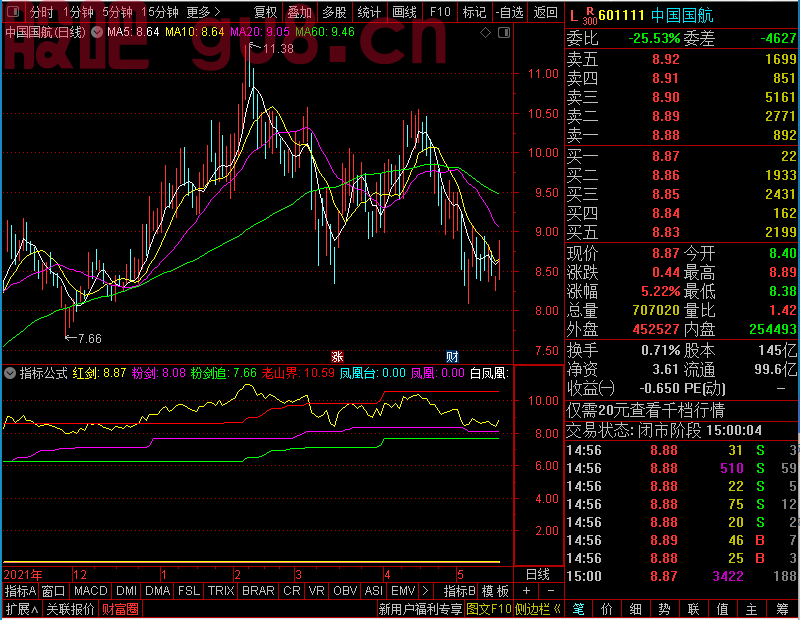Switch indicator to FSL
Viewport: 800px width, 620px height.
189,591
